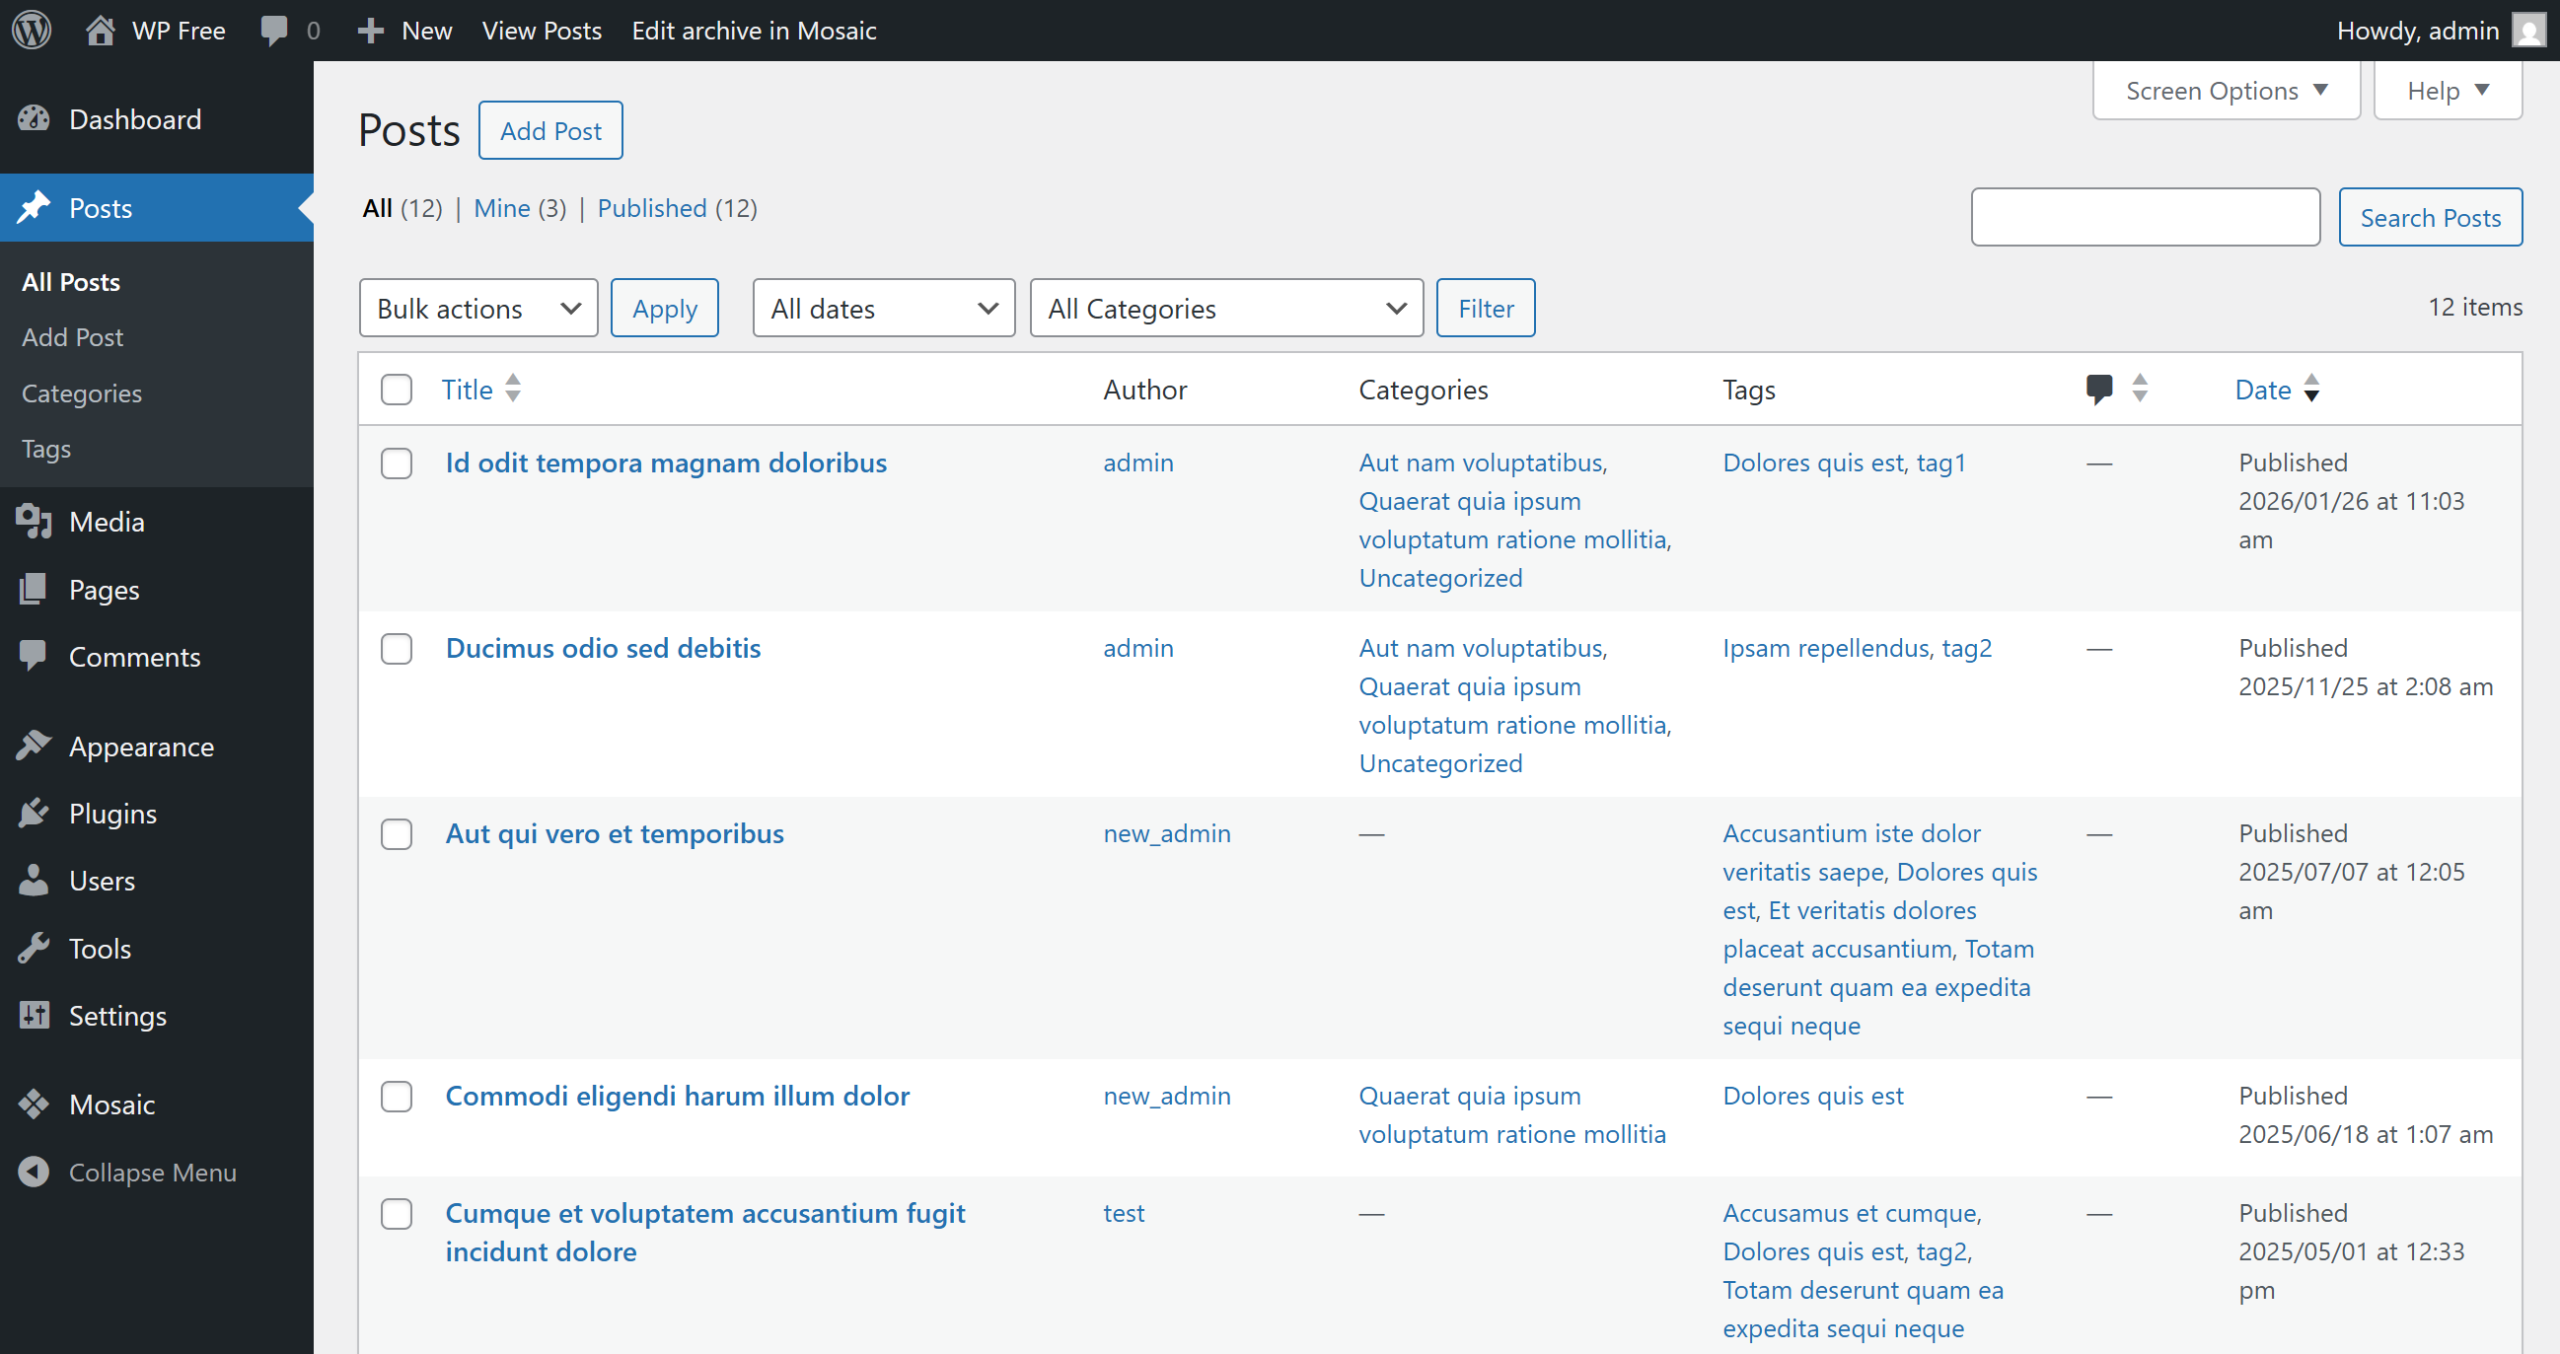Viewport: 2560px width, 1354px height.
Task: Open the Mosaic menu icon
Action: coord(34,1104)
